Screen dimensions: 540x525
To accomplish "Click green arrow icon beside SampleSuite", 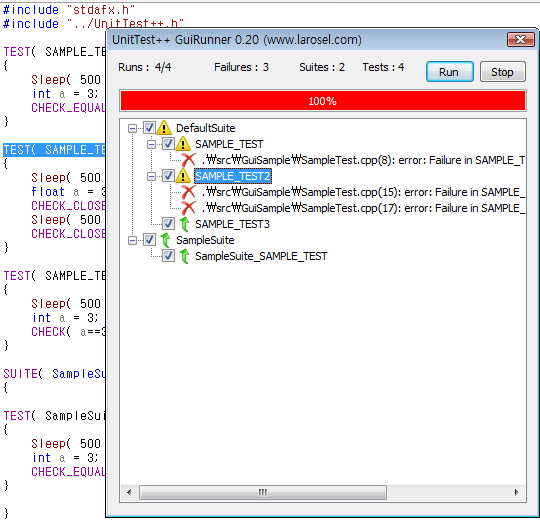I will pos(165,240).
